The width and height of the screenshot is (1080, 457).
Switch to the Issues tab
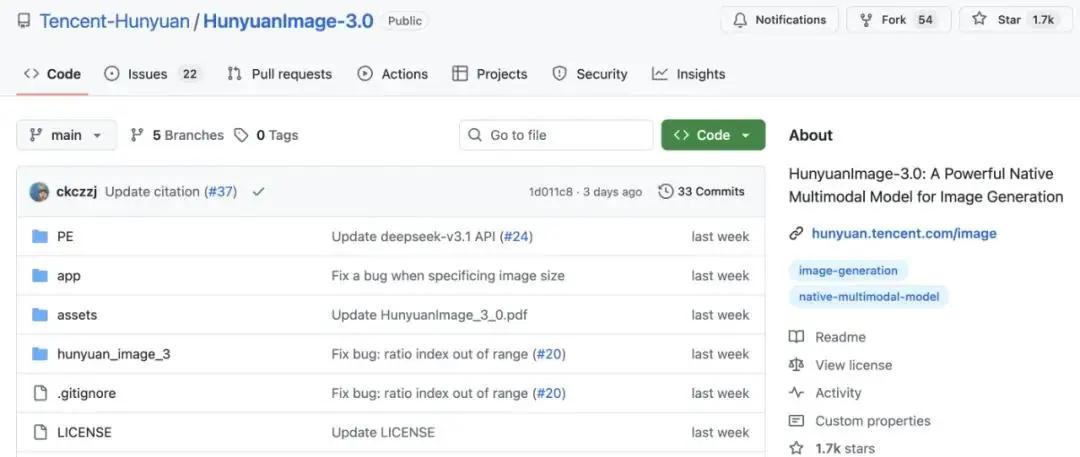tap(152, 74)
